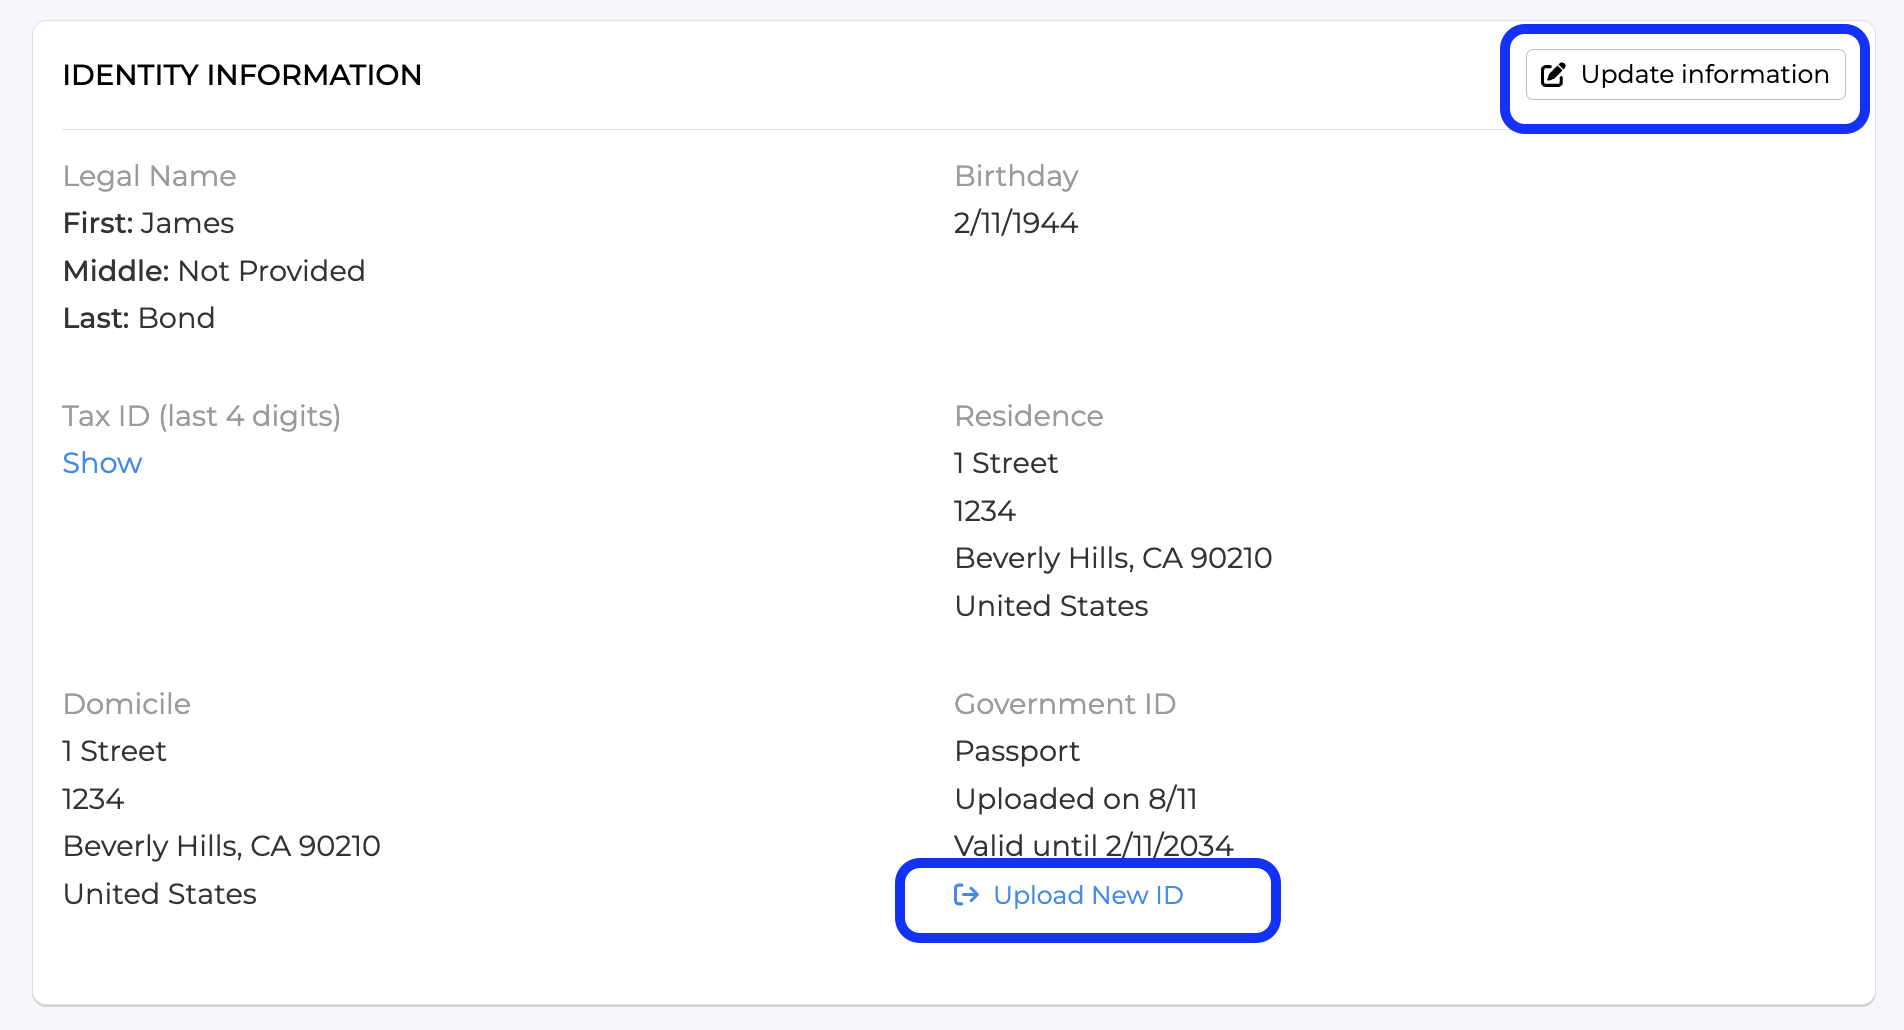Show the Tax ID last 4 digits
The image size is (1904, 1030).
[x=102, y=463]
